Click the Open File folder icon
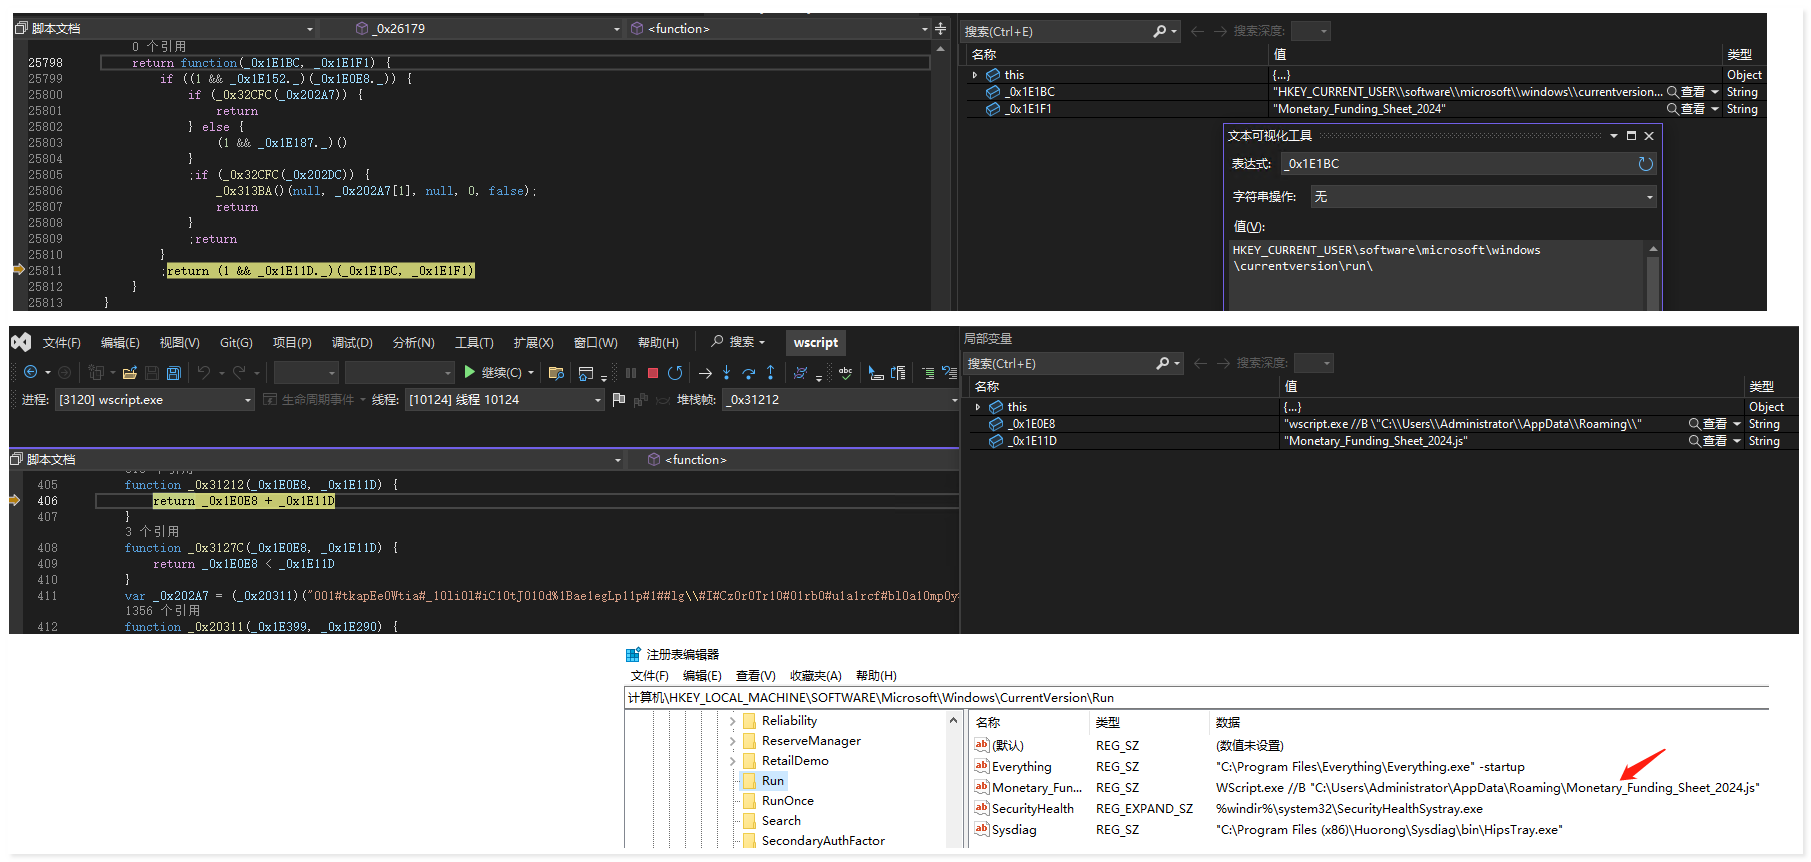Screen dimensions: 1811x862 pyautogui.click(x=130, y=373)
